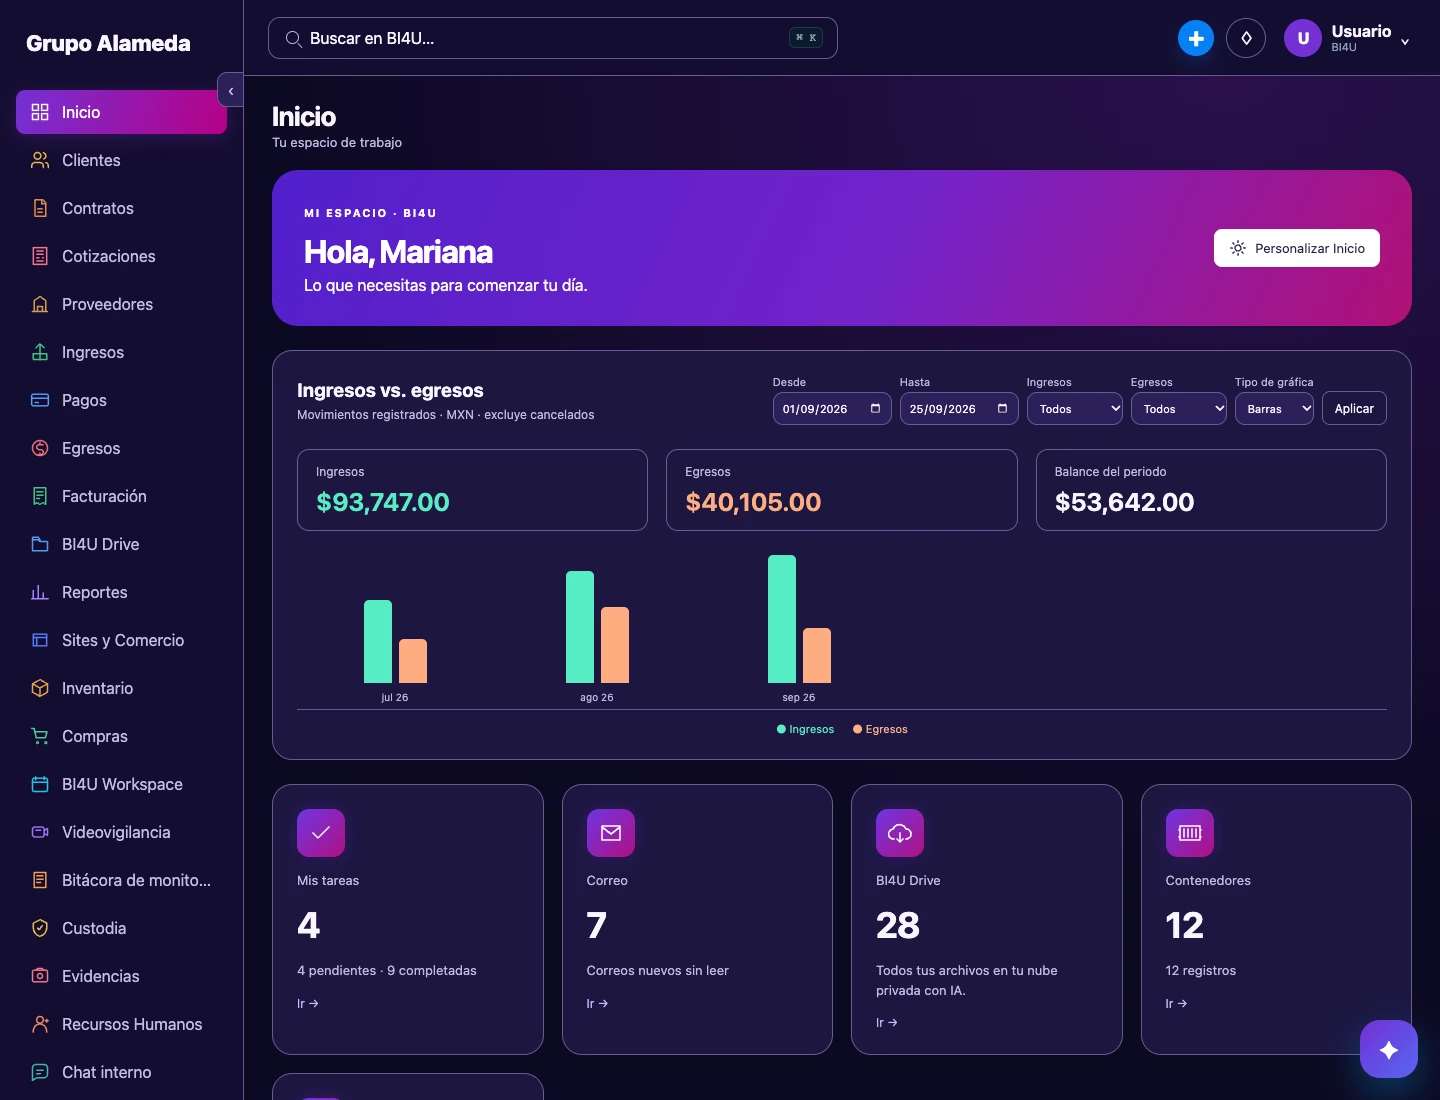Viewport: 1440px width, 1100px height.
Task: Follow the Ir link under Contenedores
Action: point(1176,1003)
